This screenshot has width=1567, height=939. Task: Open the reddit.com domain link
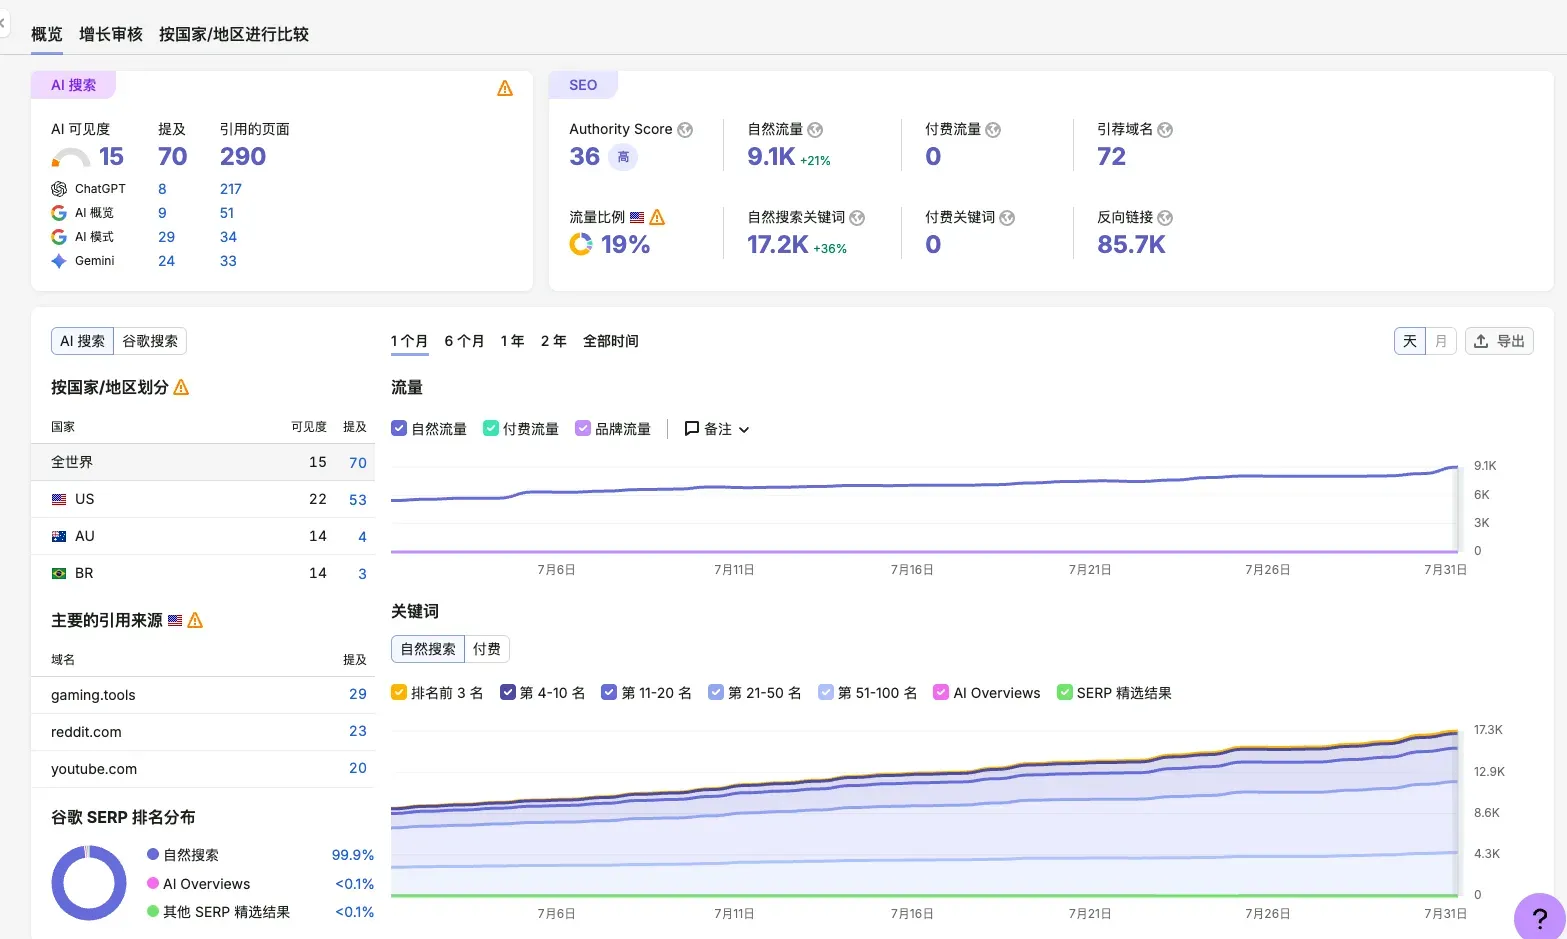tap(86, 732)
